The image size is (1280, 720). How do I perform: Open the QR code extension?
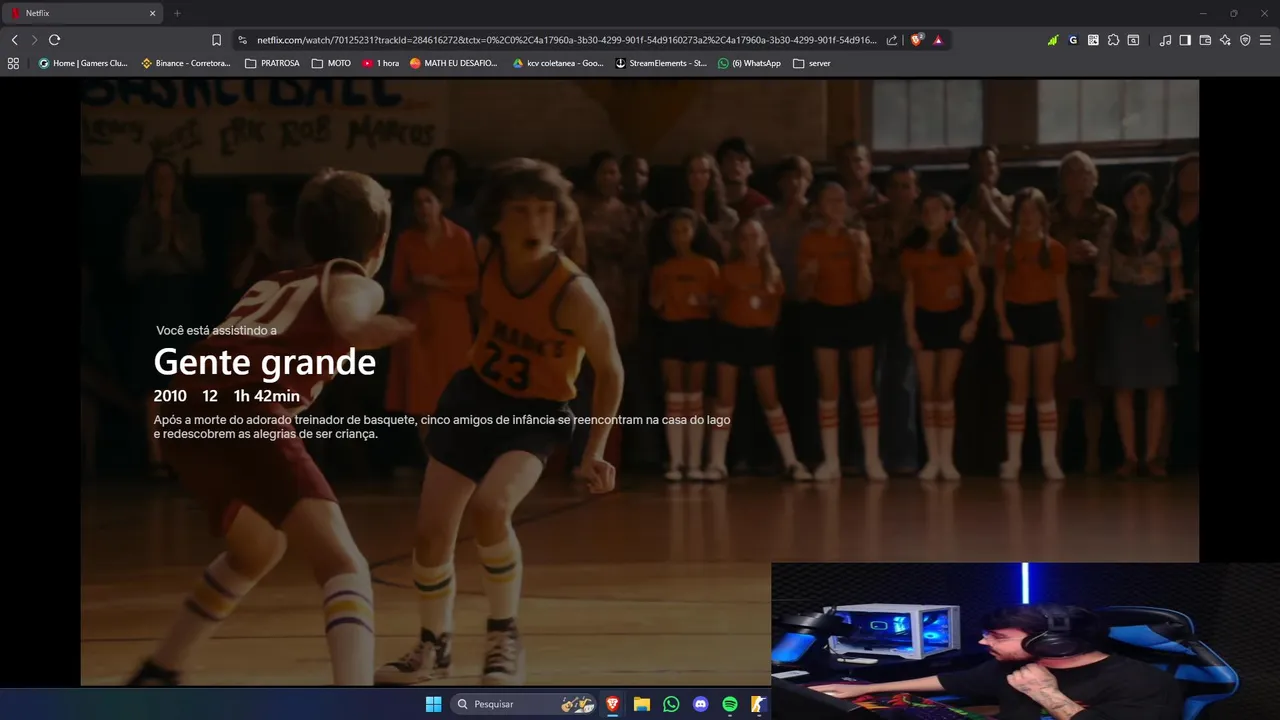click(x=1093, y=40)
